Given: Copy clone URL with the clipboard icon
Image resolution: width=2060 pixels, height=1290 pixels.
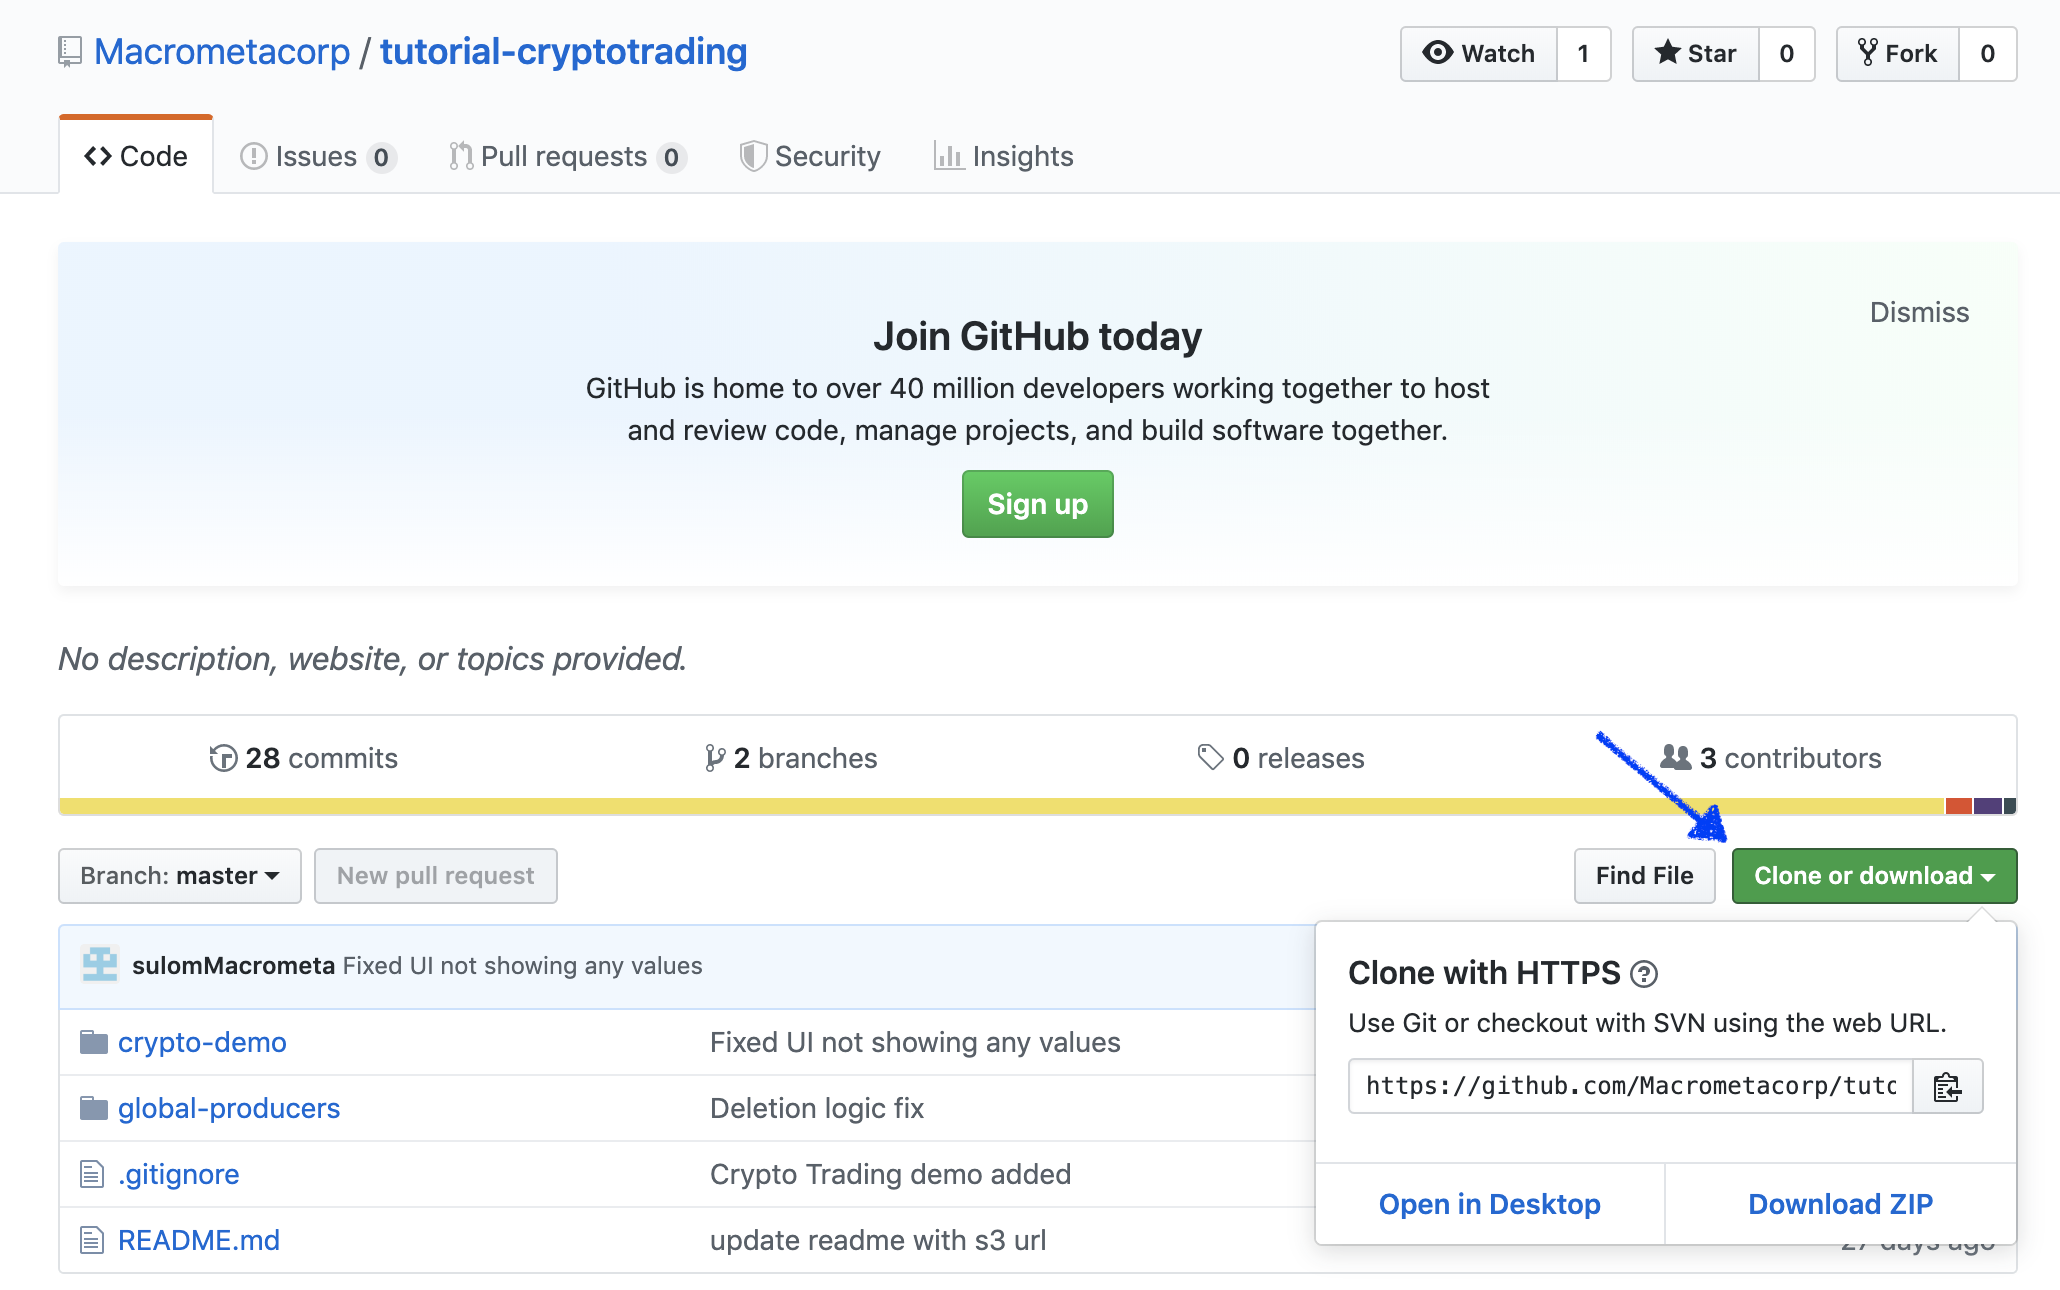Looking at the screenshot, I should tap(1947, 1086).
